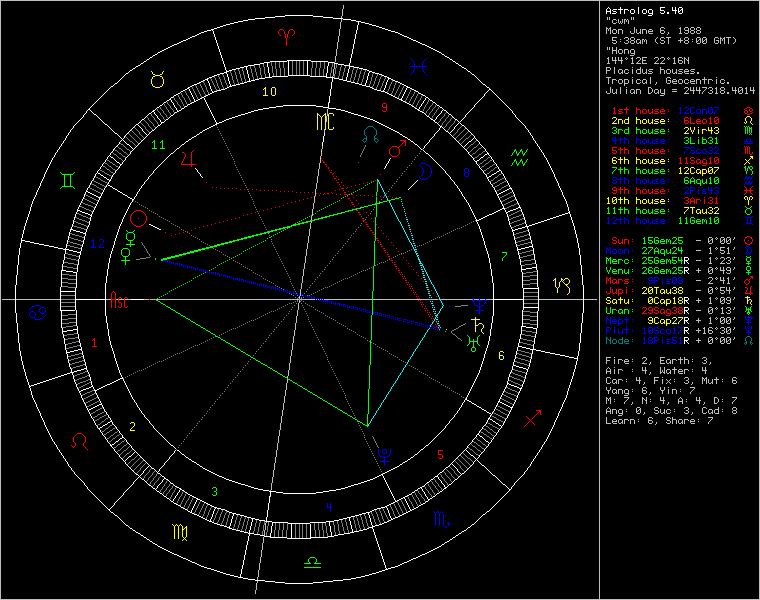This screenshot has height=600, width=760.
Task: Click the Mars: 9Pis08 row
Action: (x=679, y=281)
